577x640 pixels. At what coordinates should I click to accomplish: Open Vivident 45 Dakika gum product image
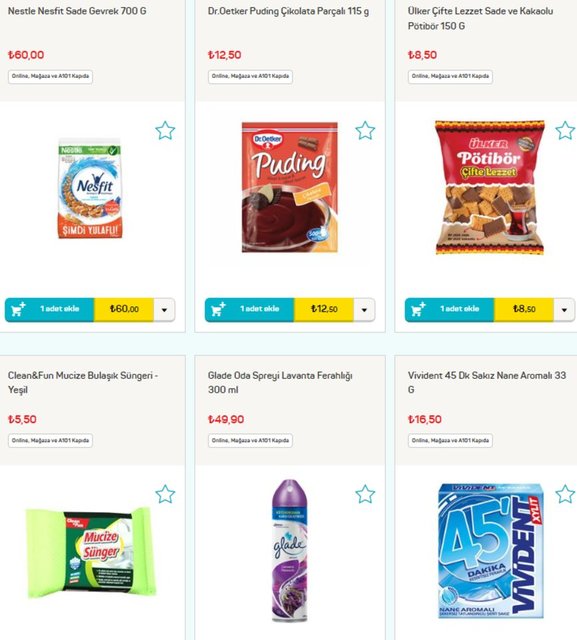pos(490,551)
